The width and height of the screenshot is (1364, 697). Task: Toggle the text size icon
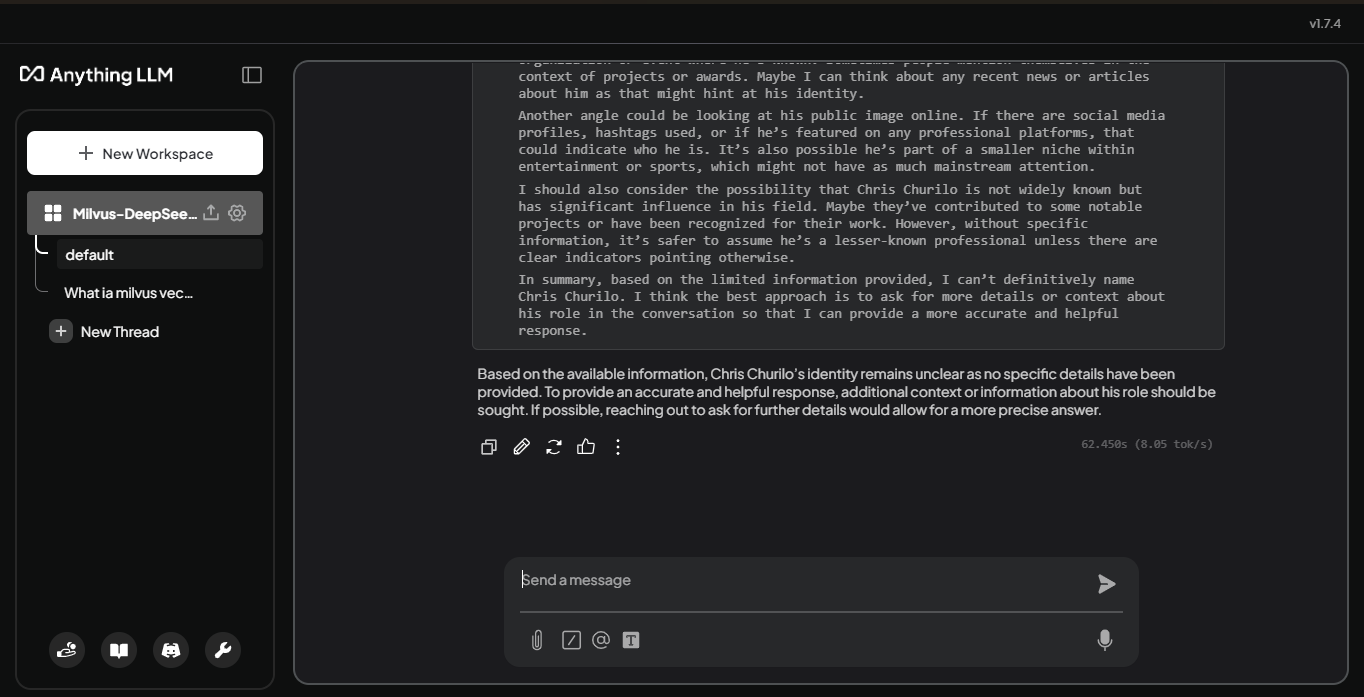pyautogui.click(x=631, y=640)
